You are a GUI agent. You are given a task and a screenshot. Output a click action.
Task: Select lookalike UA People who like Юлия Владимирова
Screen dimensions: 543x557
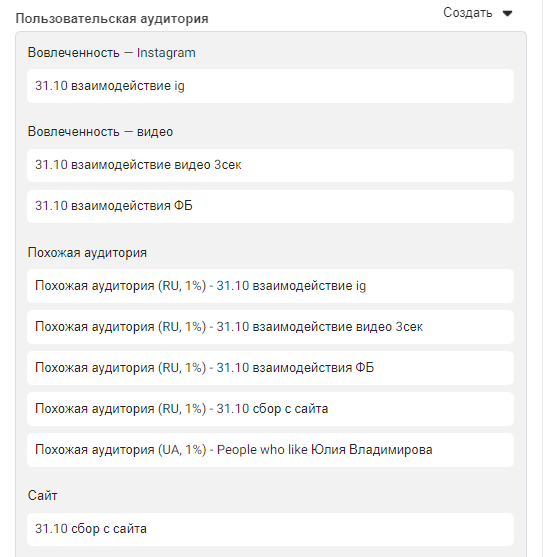(x=270, y=450)
